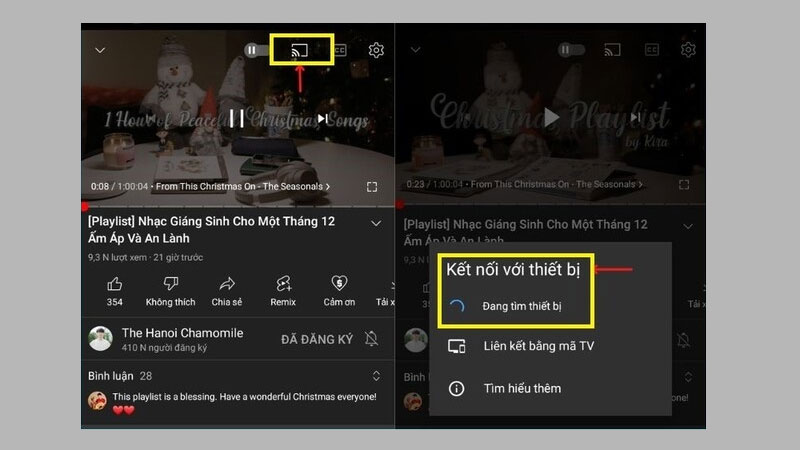The height and width of the screenshot is (450, 800).
Task: Open settings gear in left video player
Action: 376,50
